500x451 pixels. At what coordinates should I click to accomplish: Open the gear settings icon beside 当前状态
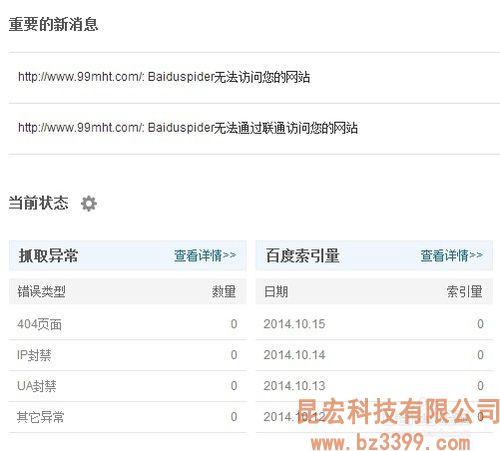click(x=89, y=203)
